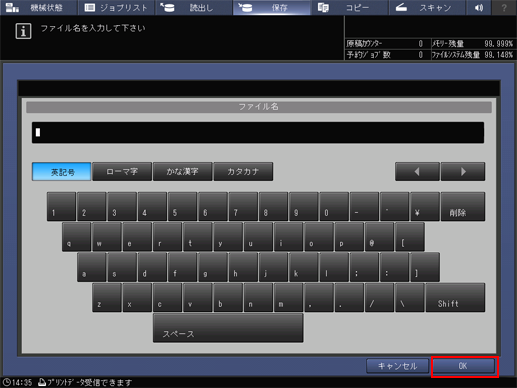Tap the [ open bracket key
517x388 pixels.
pyautogui.click(x=410, y=237)
